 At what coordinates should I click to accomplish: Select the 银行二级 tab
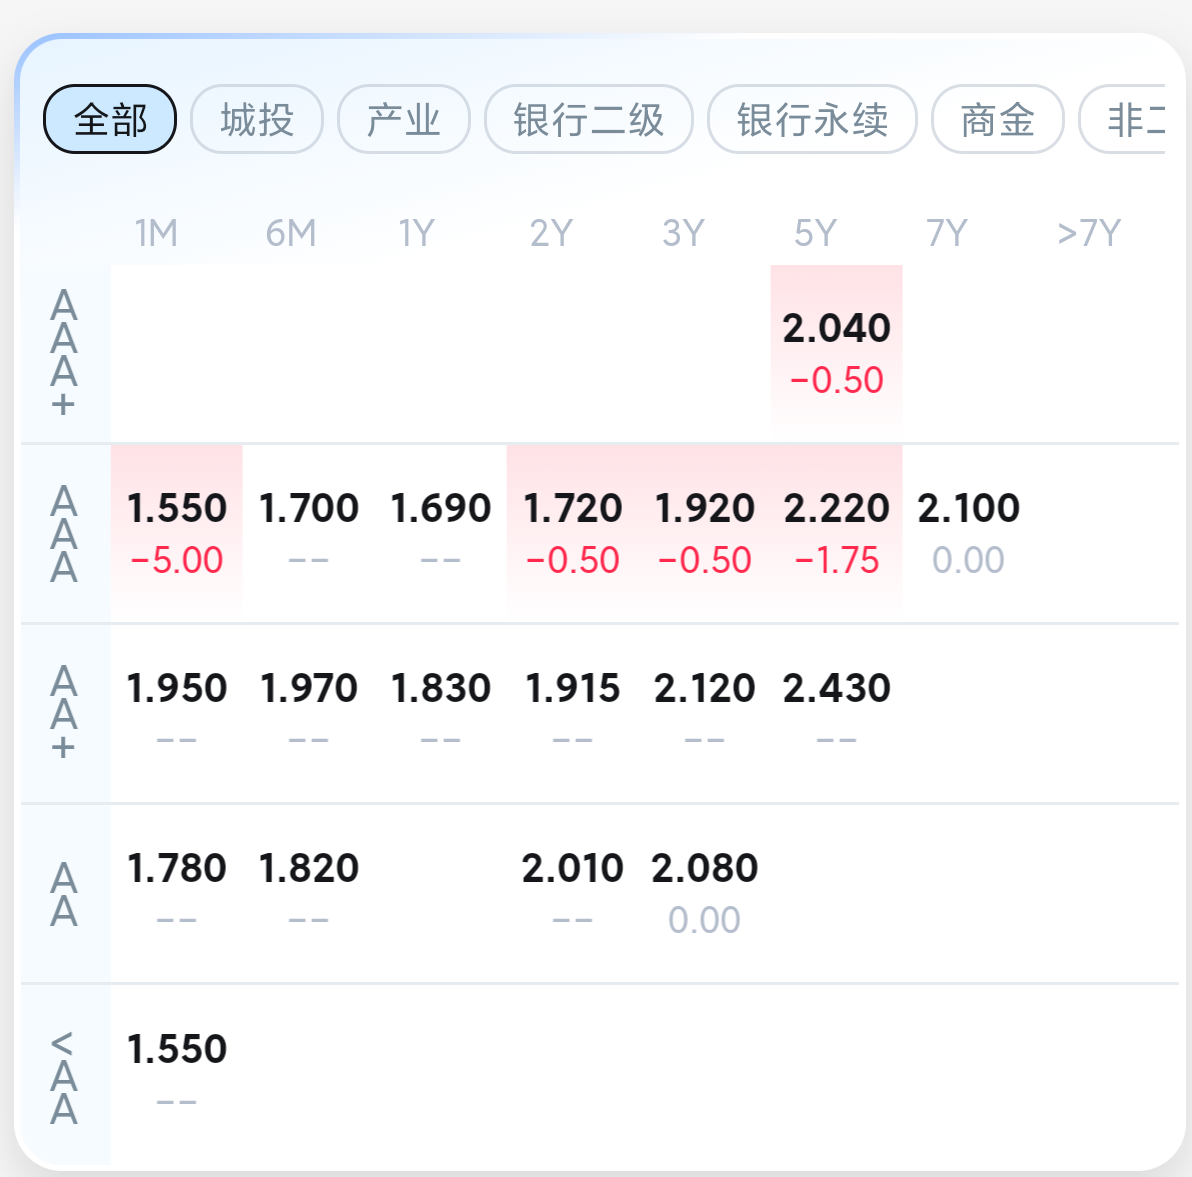tap(589, 120)
